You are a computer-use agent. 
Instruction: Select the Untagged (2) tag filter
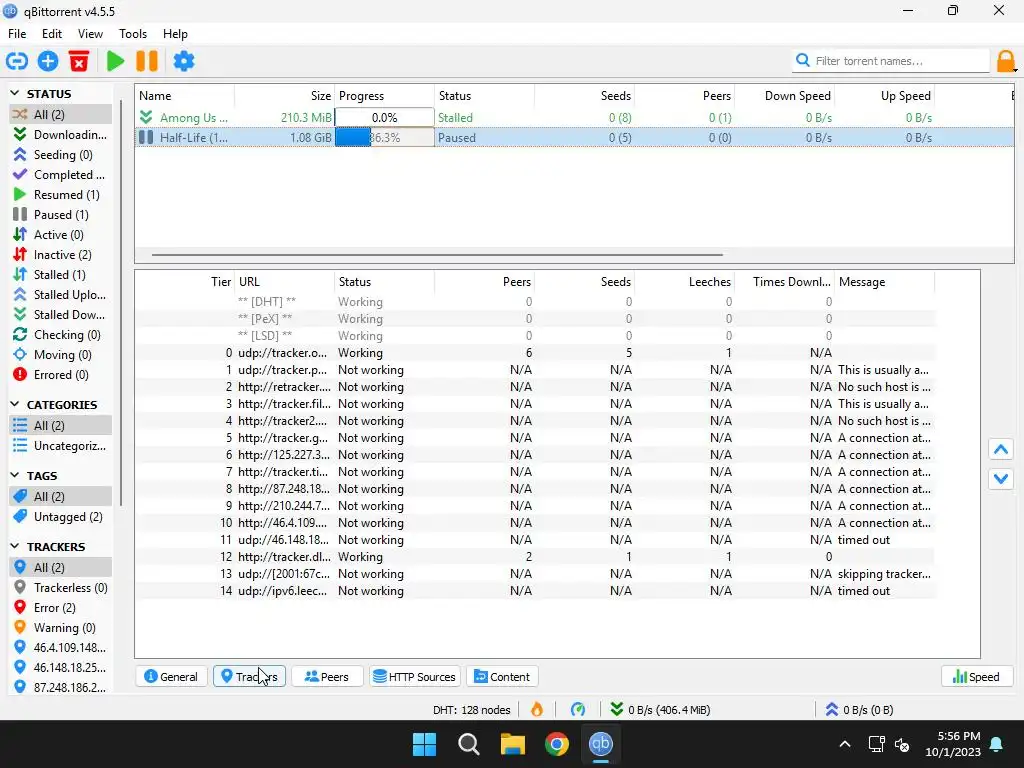pyautogui.click(x=61, y=517)
